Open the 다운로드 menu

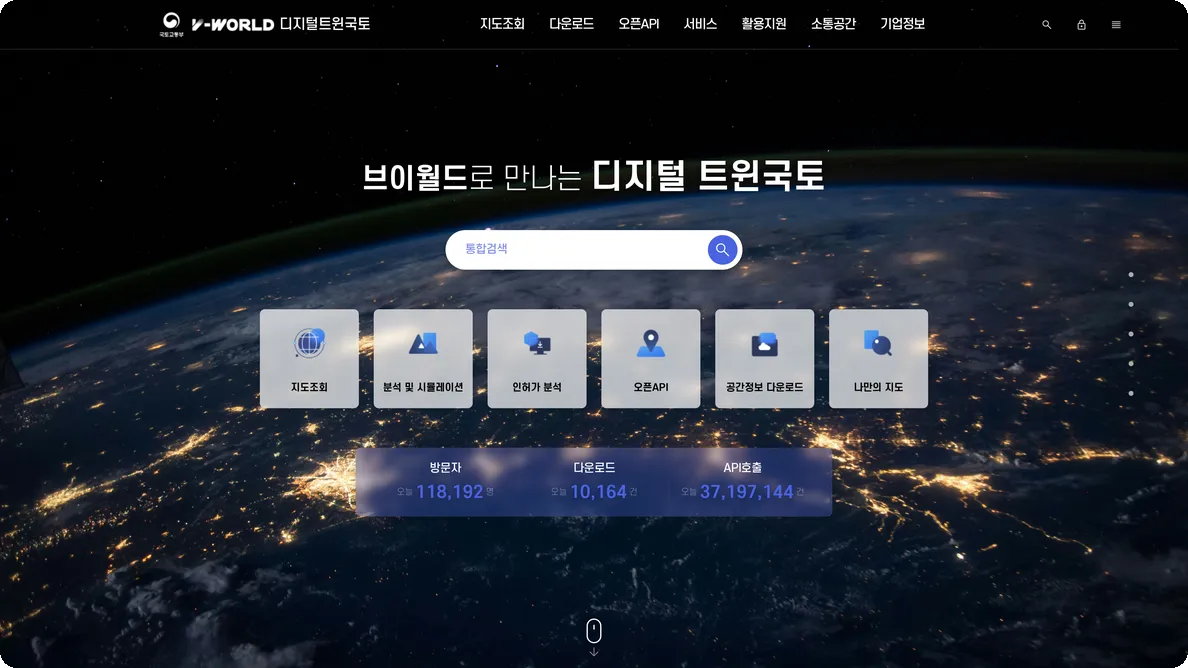coord(571,24)
